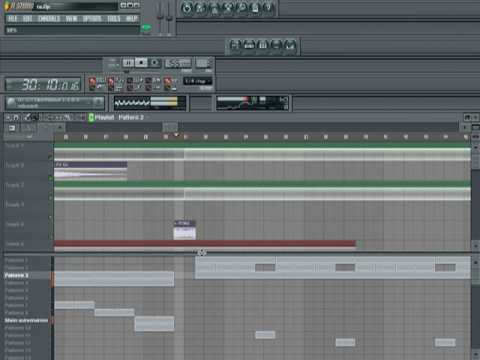
Task: Click the green Playlist window icon
Action: tap(91, 117)
